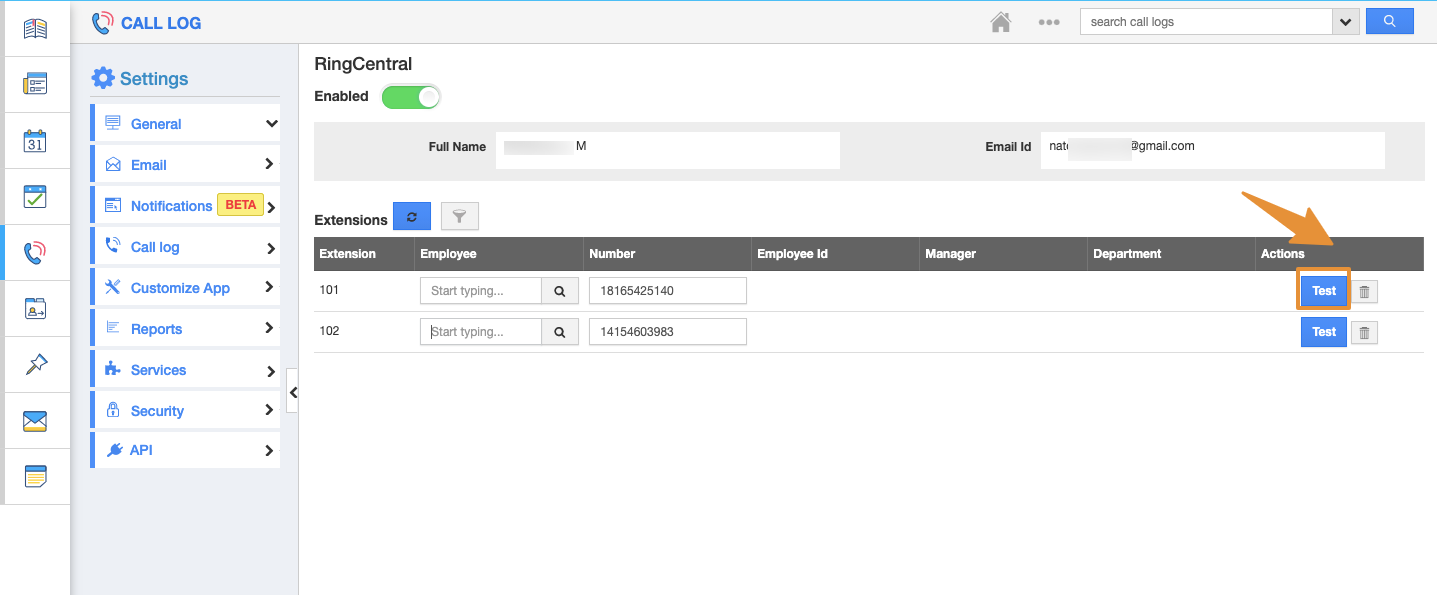This screenshot has height=595, width=1437.
Task: Open Reports in the settings menu
Action: (156, 329)
